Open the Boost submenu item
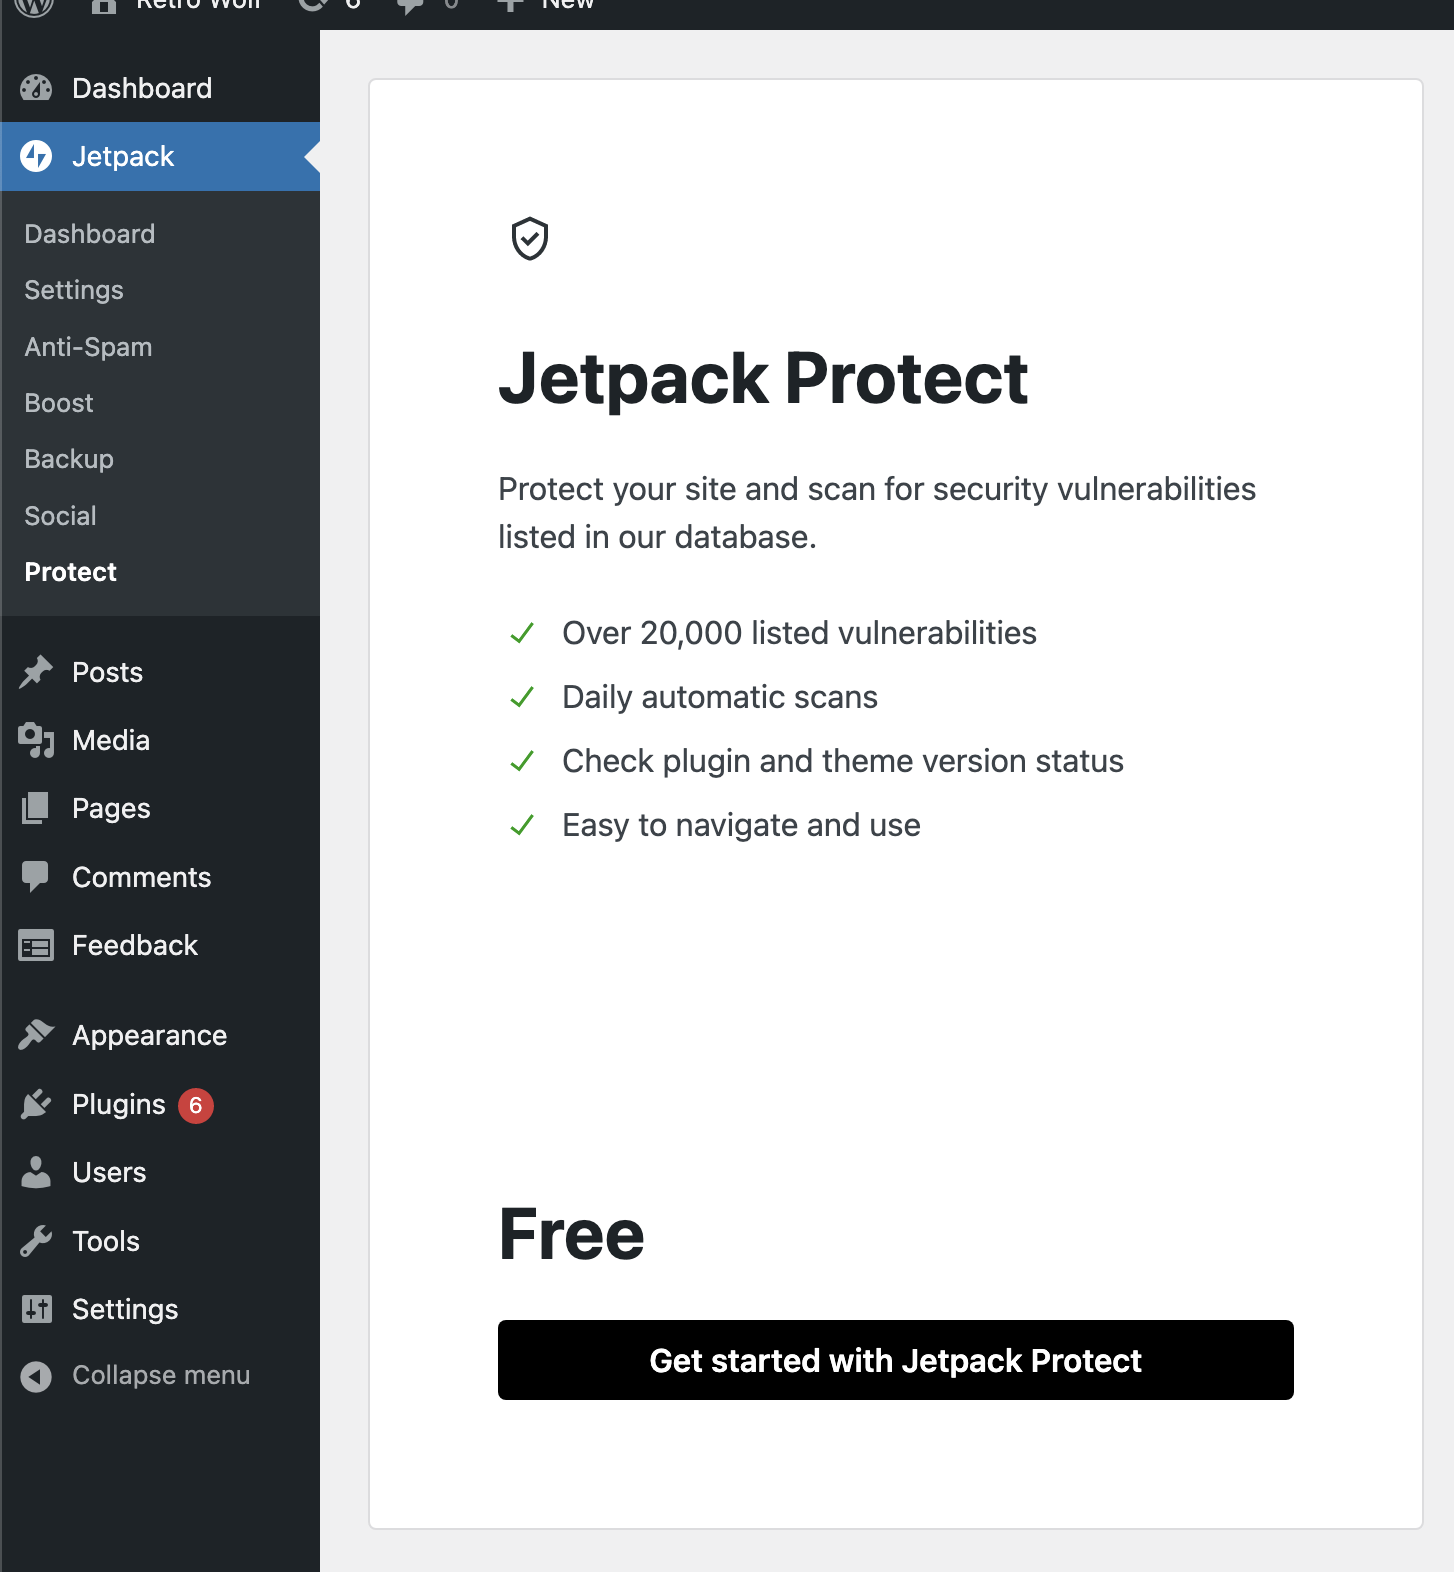 point(59,403)
